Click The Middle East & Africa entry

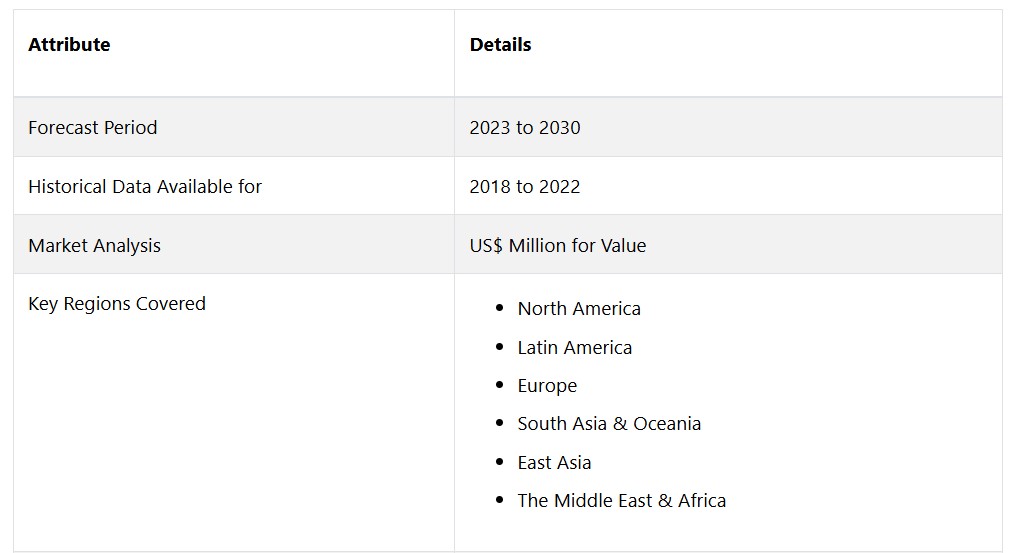click(x=622, y=501)
